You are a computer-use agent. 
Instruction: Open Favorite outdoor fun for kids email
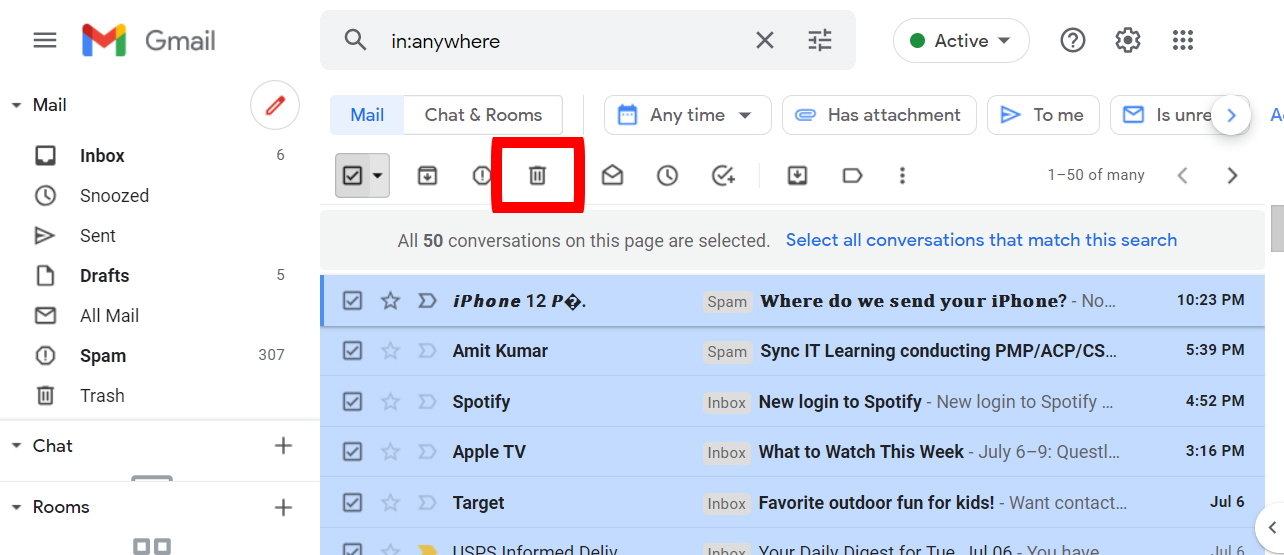[x=792, y=503]
